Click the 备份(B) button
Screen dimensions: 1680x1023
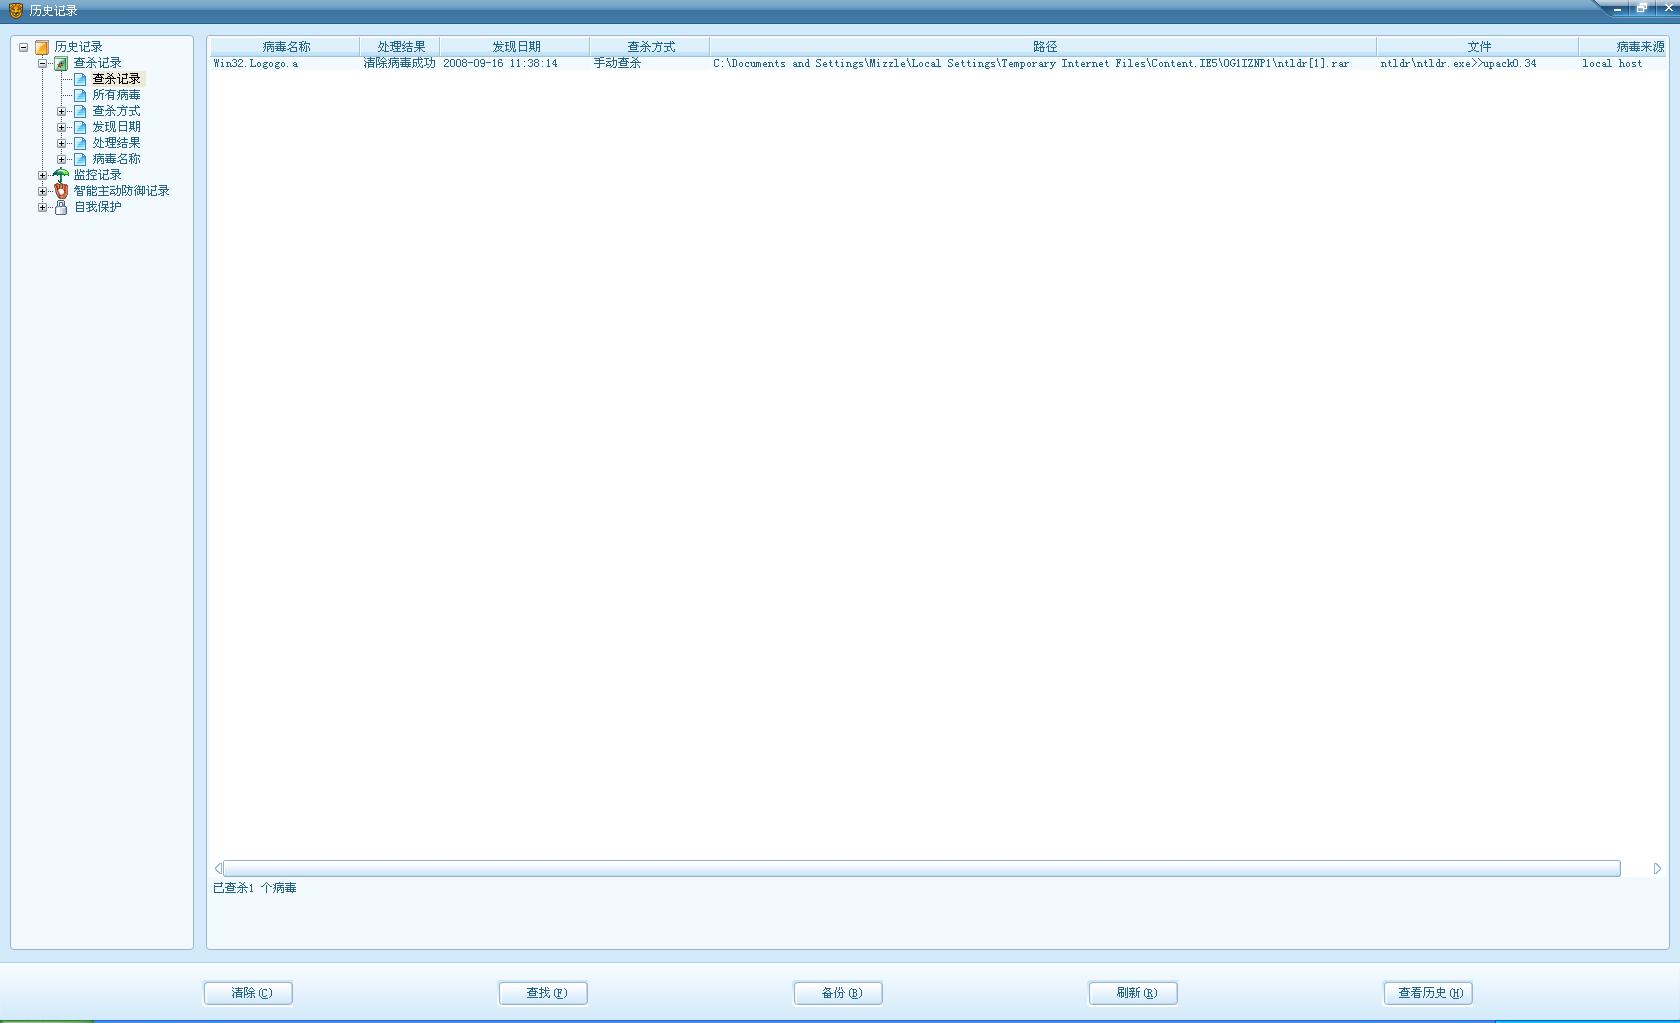pos(838,993)
